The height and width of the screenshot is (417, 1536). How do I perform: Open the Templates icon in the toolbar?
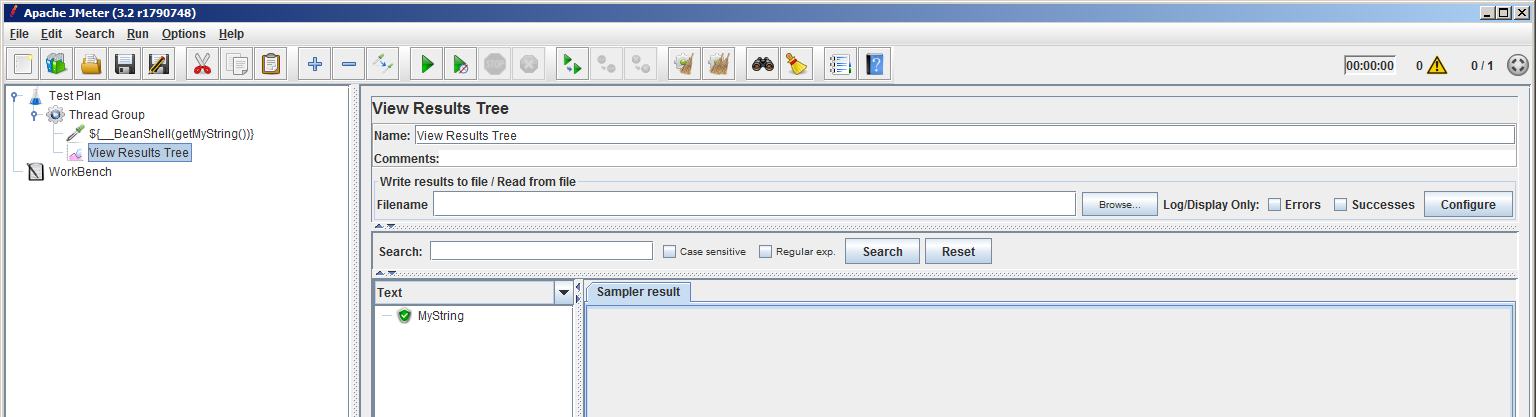click(x=57, y=65)
